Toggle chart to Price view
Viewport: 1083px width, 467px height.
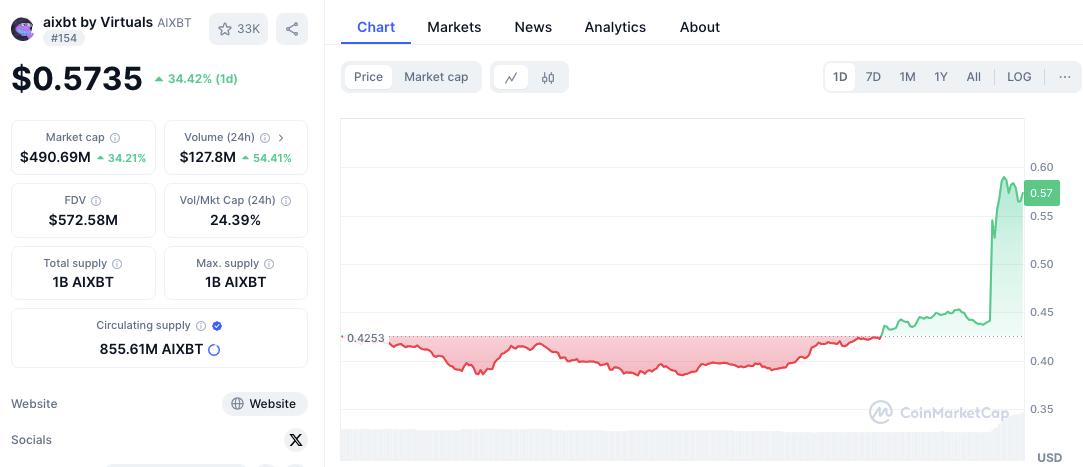368,77
